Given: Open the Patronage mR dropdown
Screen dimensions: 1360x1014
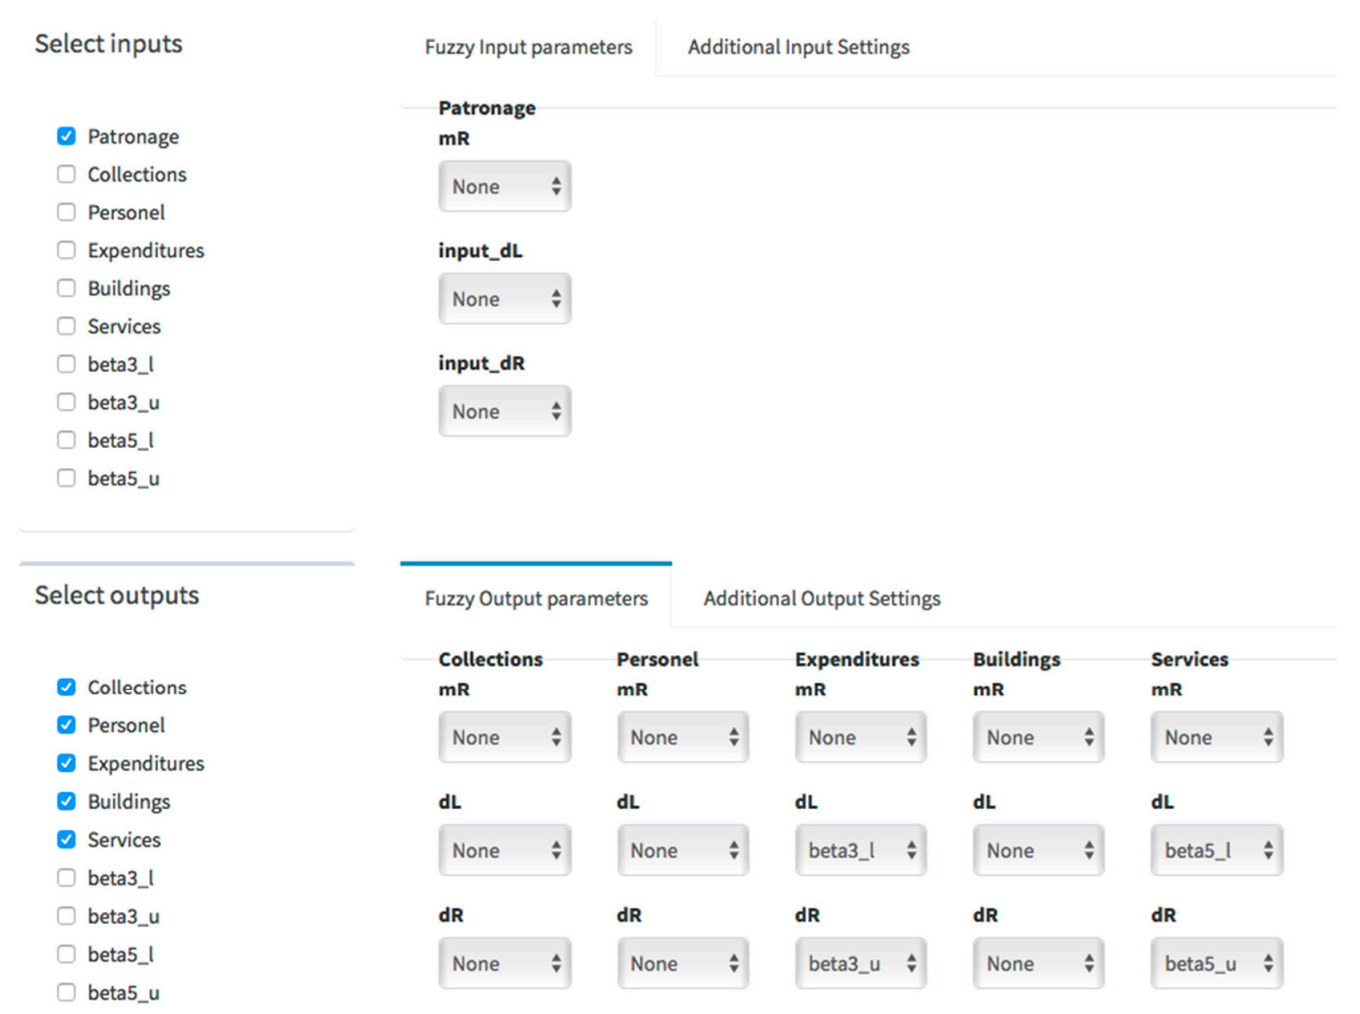Looking at the screenshot, I should [504, 187].
